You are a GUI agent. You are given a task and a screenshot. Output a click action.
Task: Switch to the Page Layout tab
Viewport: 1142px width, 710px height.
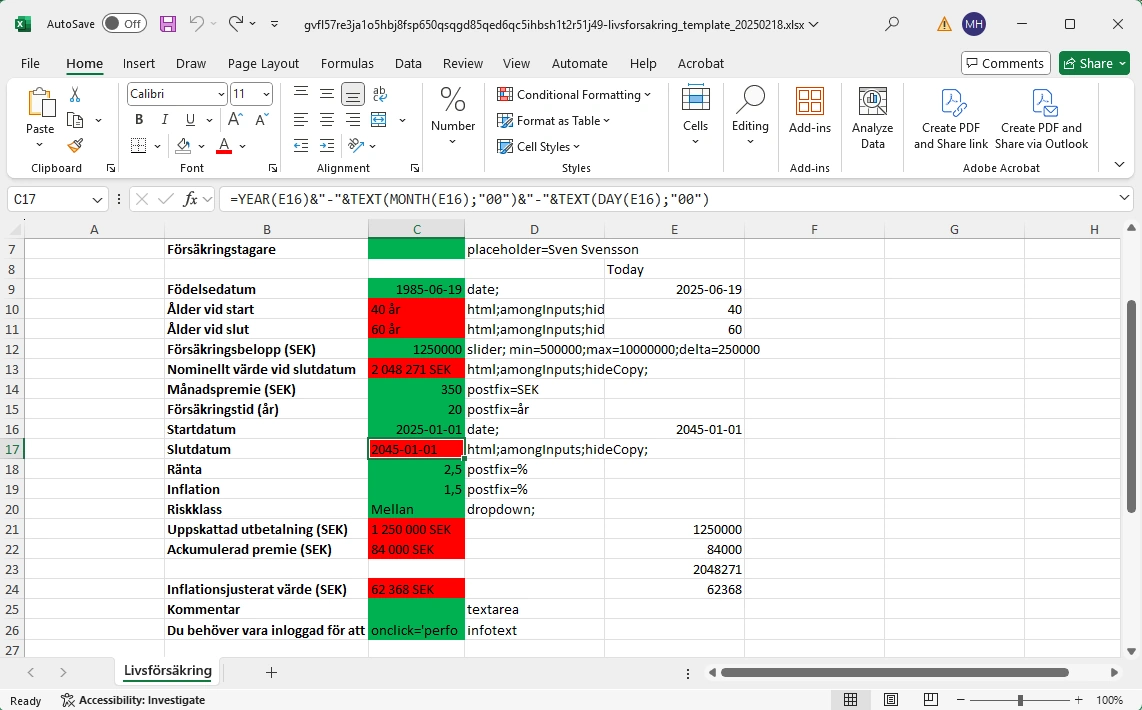[263, 63]
